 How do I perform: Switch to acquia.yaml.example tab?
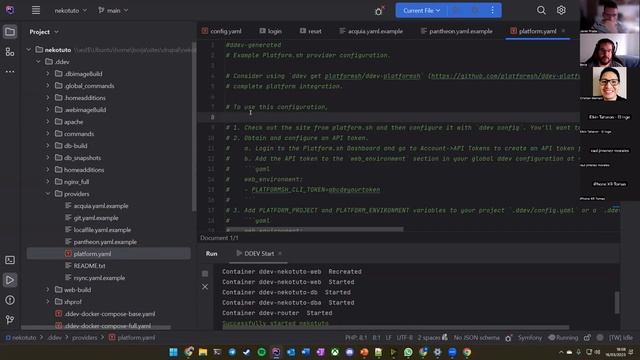click(371, 31)
